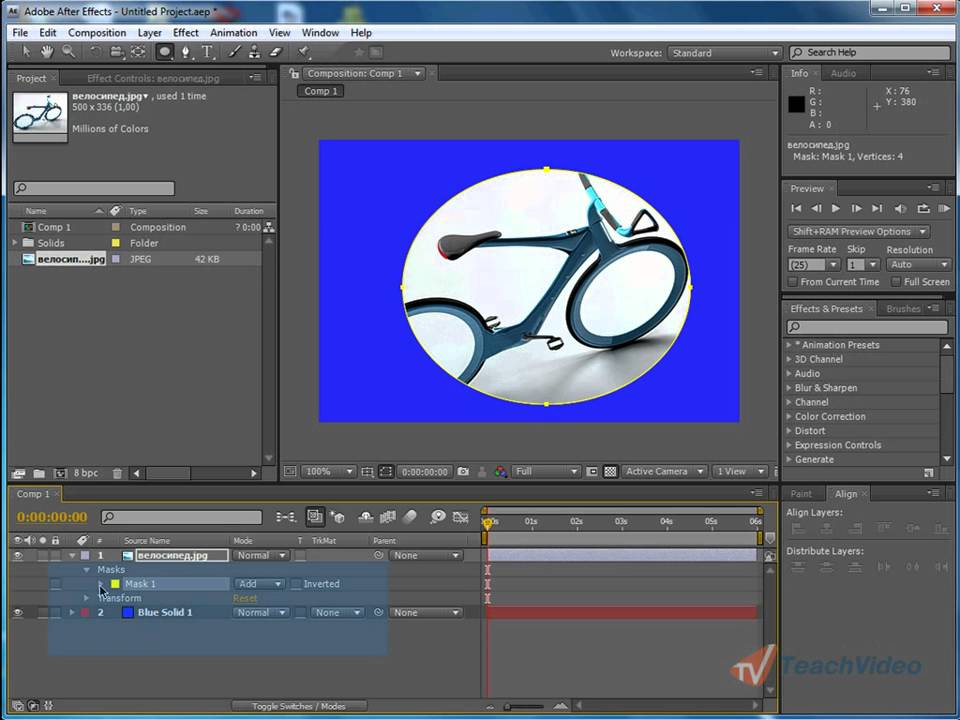Click the timeline zoom slider

coord(525,707)
